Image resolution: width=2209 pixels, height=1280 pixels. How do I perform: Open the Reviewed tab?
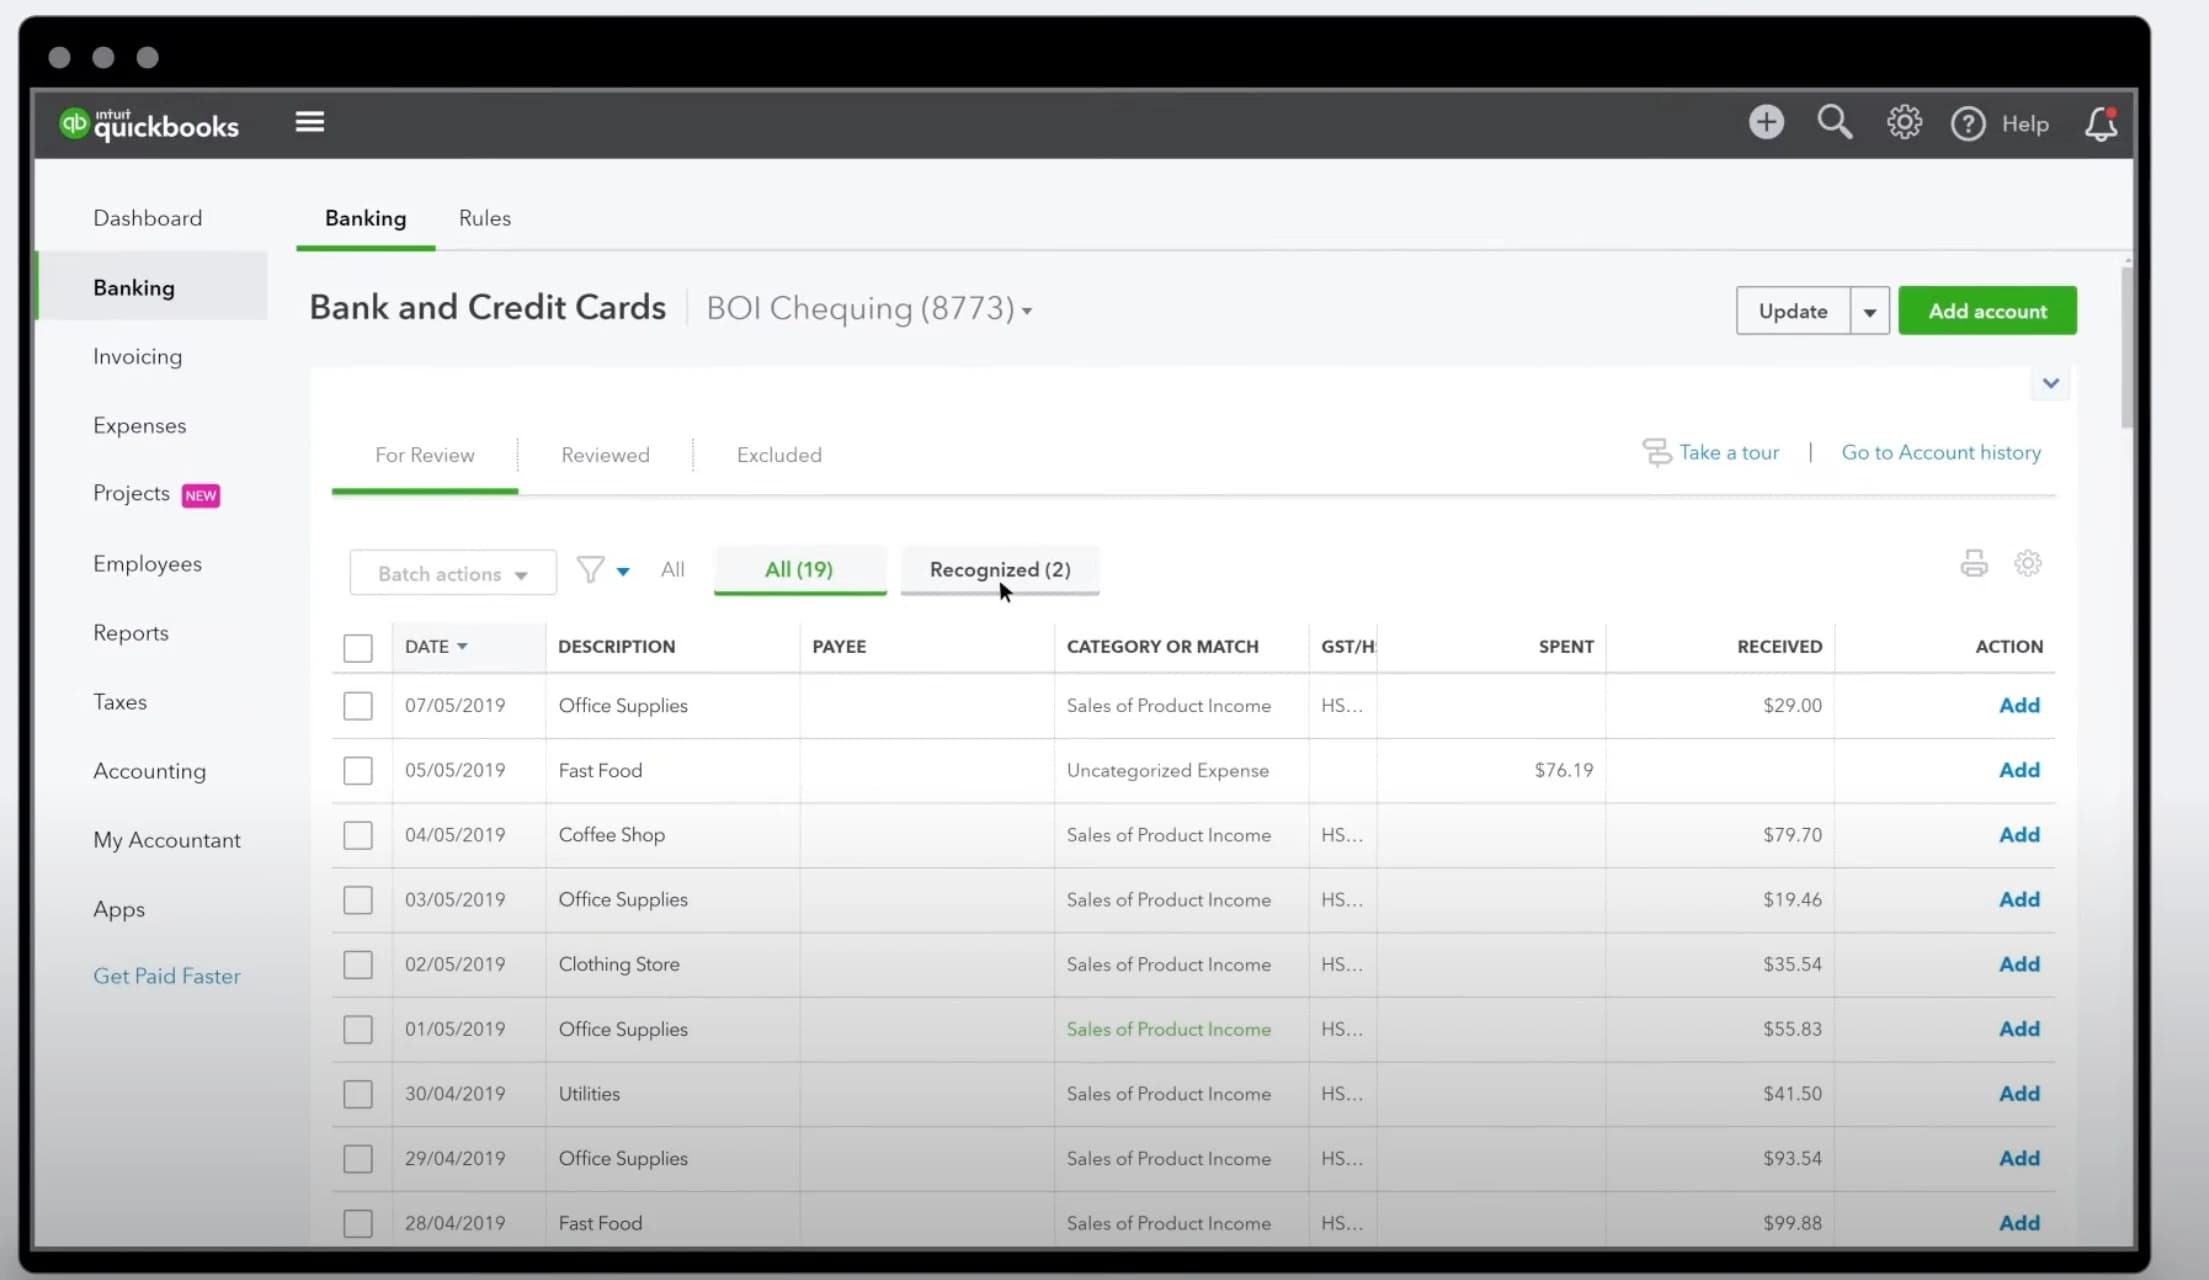pyautogui.click(x=605, y=455)
